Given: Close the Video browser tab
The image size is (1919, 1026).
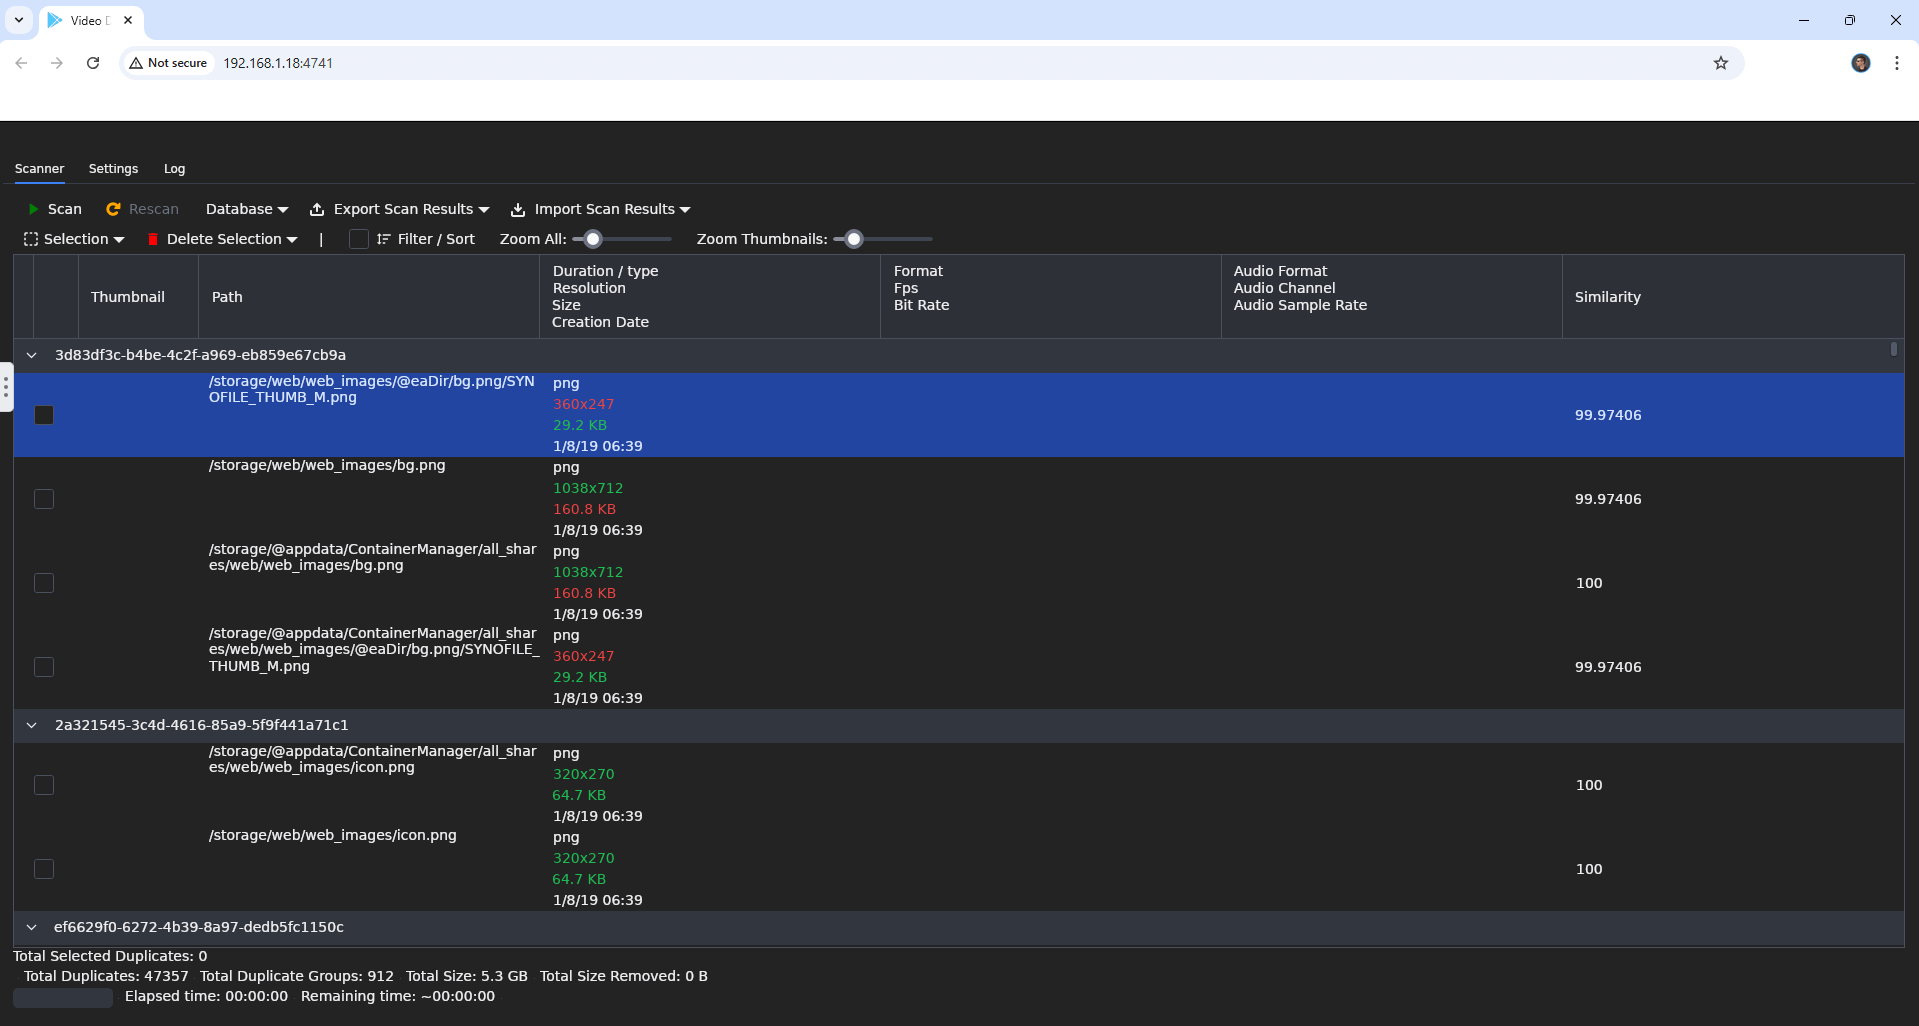Looking at the screenshot, I should click(128, 20).
